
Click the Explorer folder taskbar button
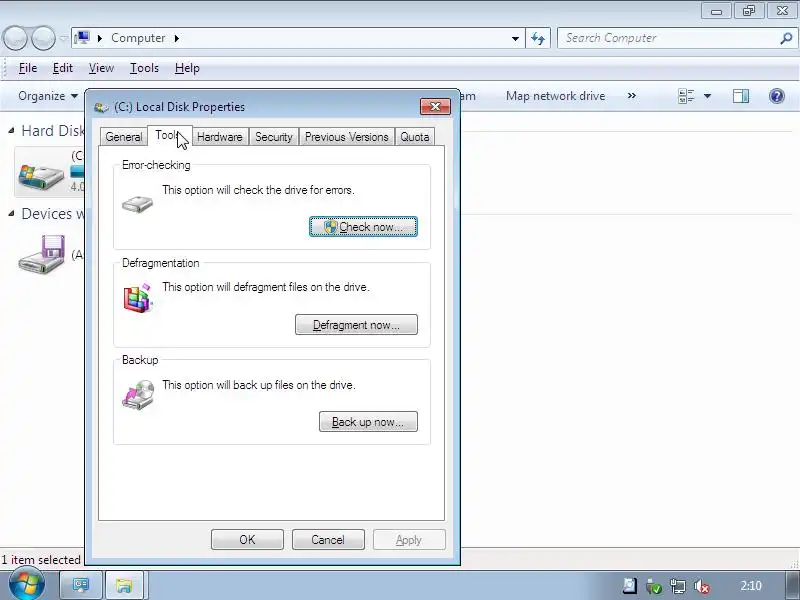click(x=124, y=585)
